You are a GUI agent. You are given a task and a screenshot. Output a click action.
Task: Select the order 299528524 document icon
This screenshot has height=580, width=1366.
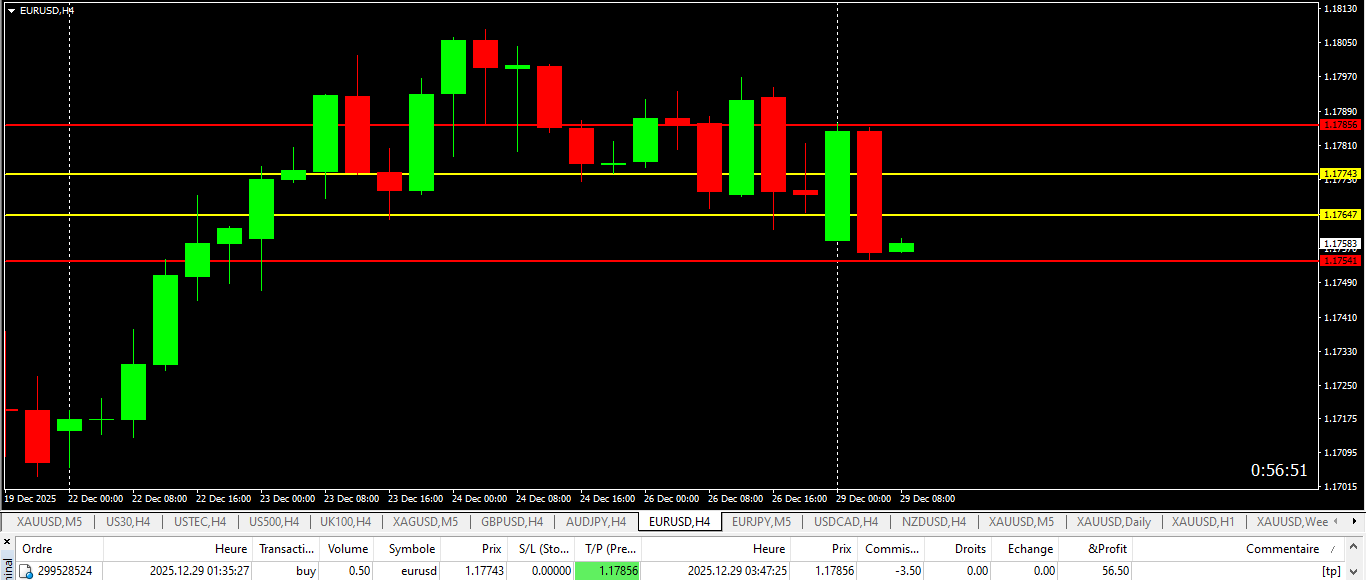pyautogui.click(x=26, y=571)
